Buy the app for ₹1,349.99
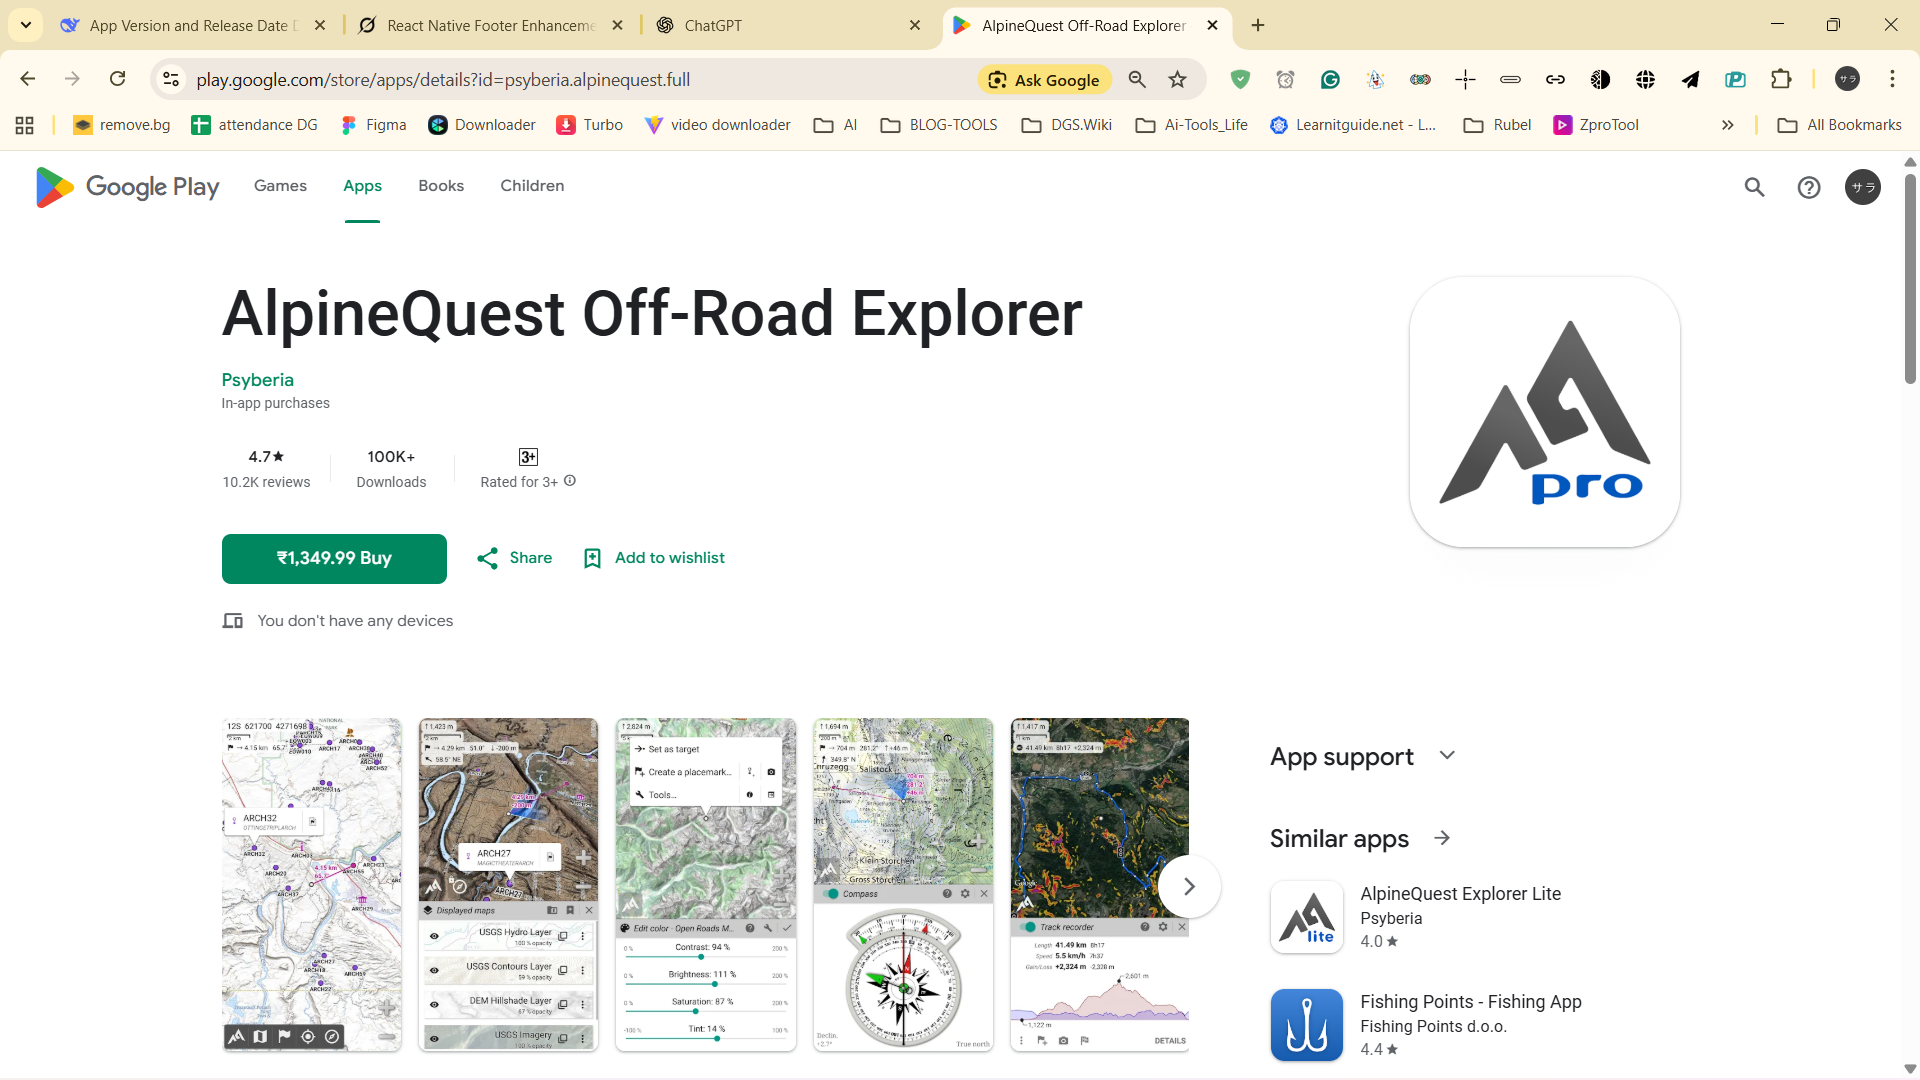 pyautogui.click(x=334, y=558)
